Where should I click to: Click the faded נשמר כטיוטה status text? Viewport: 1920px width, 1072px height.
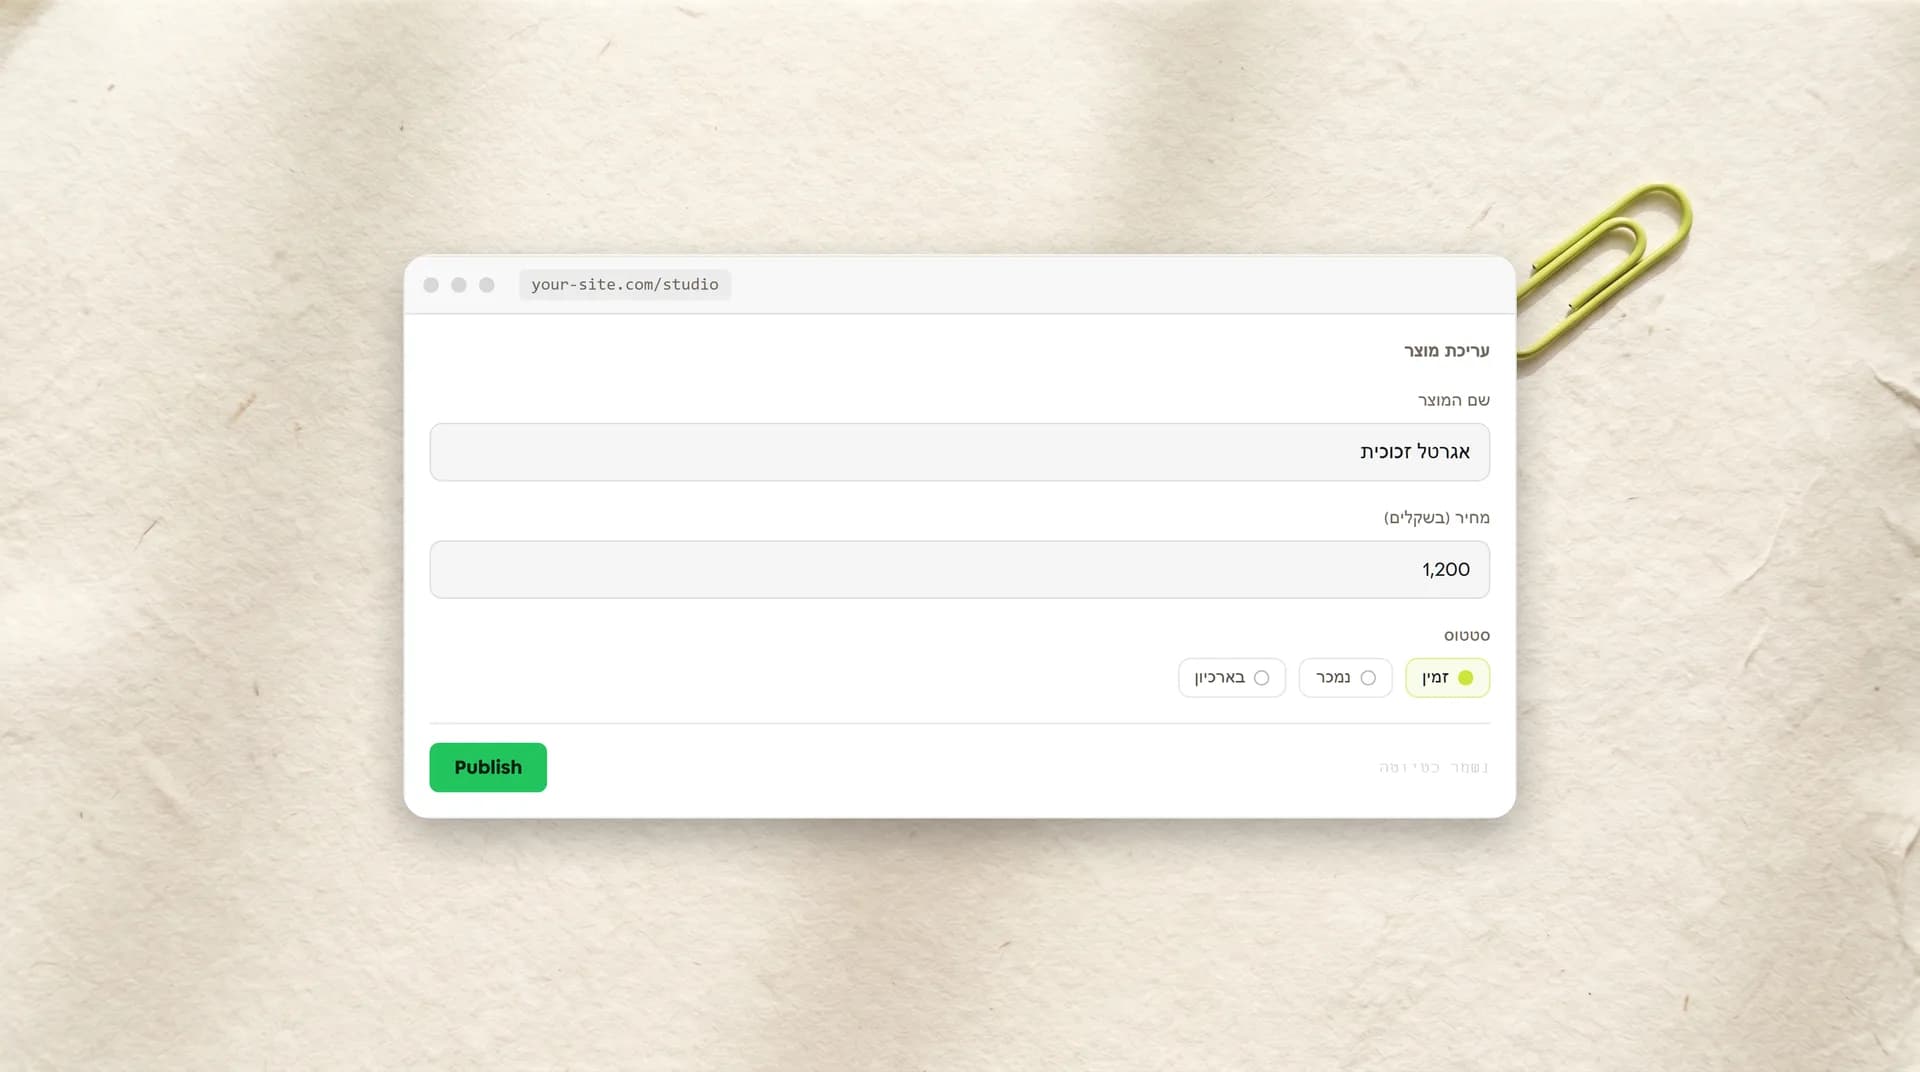coord(1434,768)
